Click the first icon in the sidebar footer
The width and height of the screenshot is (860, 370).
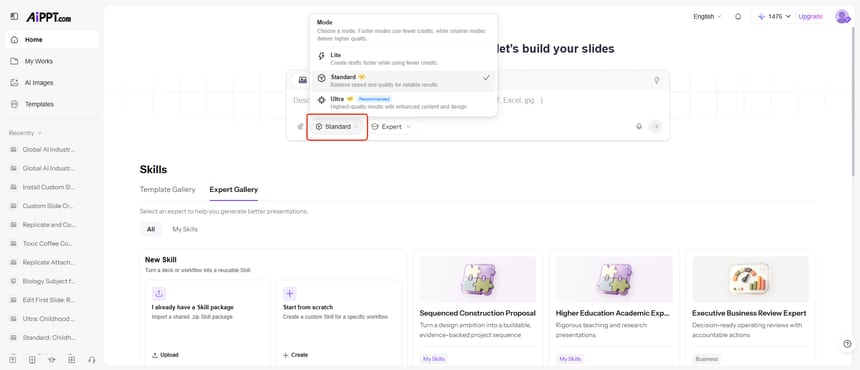point(13,360)
